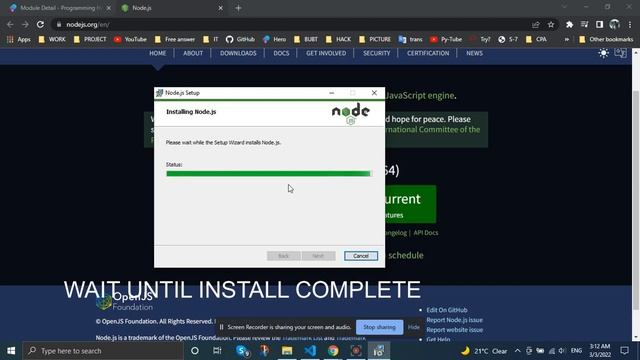Click the browser forward arrow
The width and height of the screenshot is (640, 360).
25,24
